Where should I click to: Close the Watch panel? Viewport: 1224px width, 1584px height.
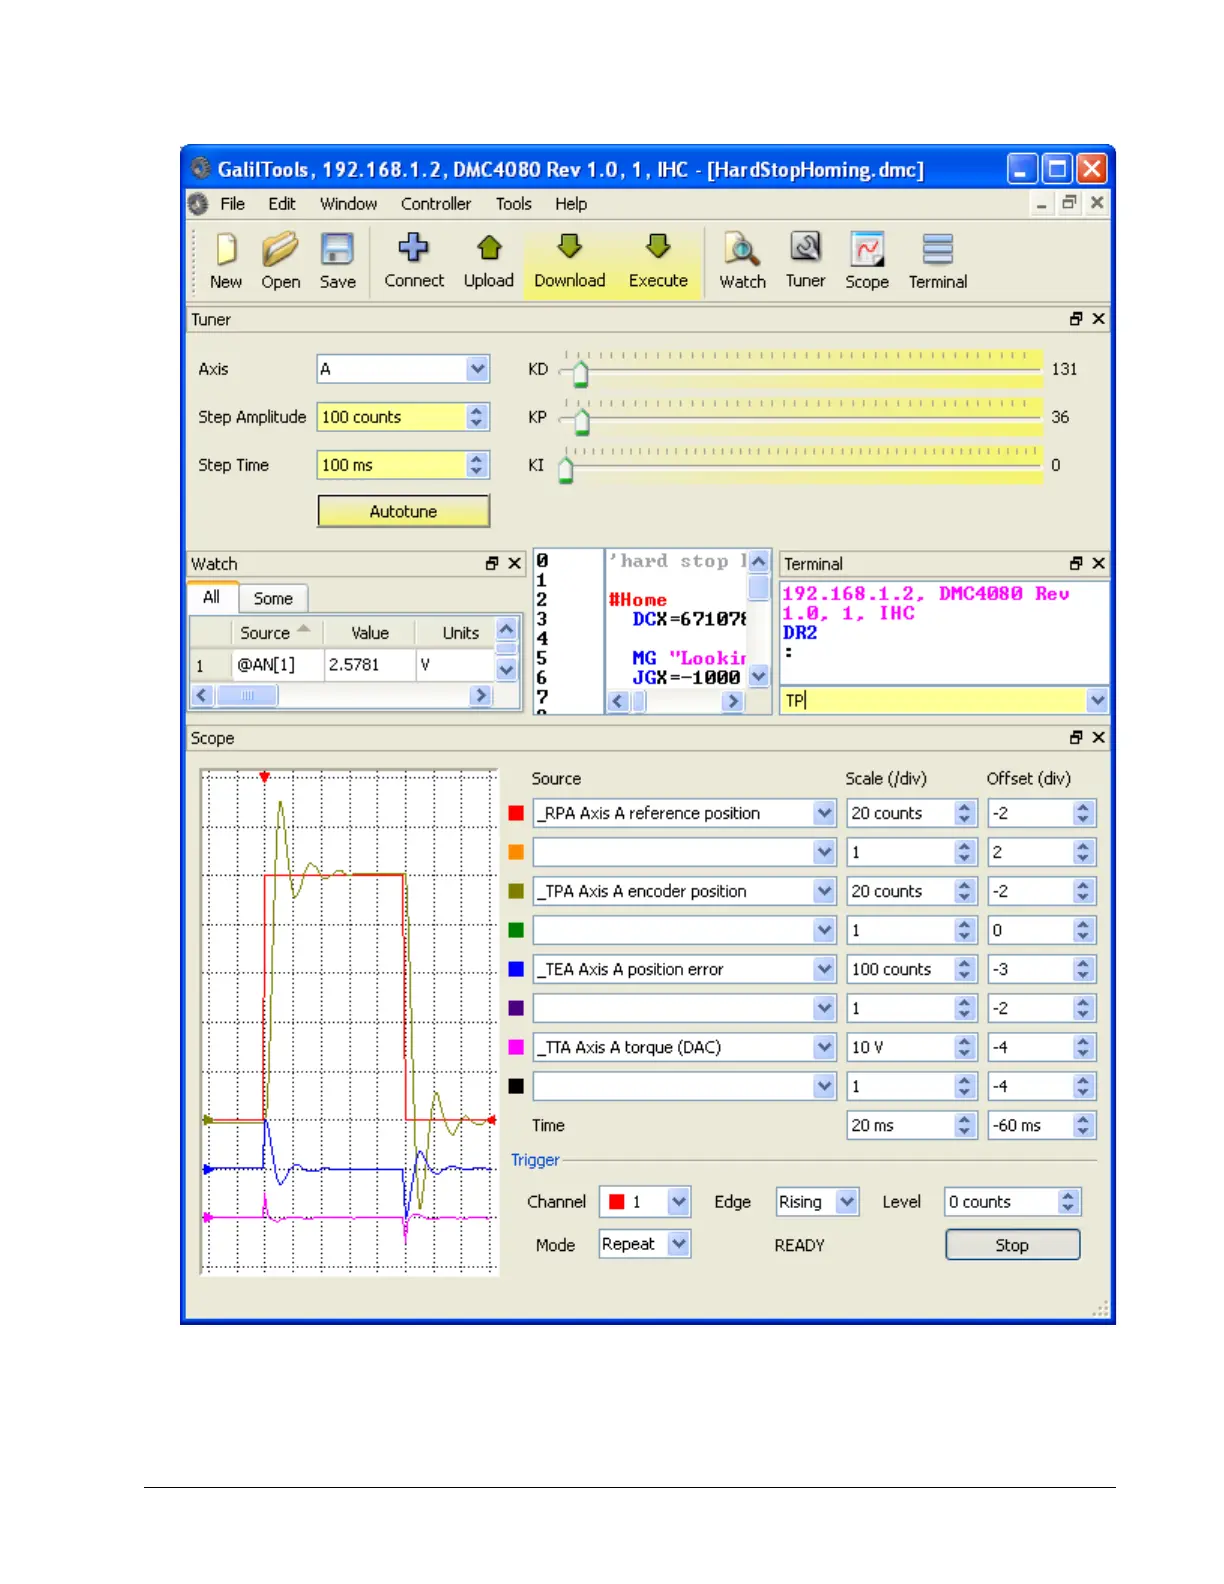coord(515,564)
